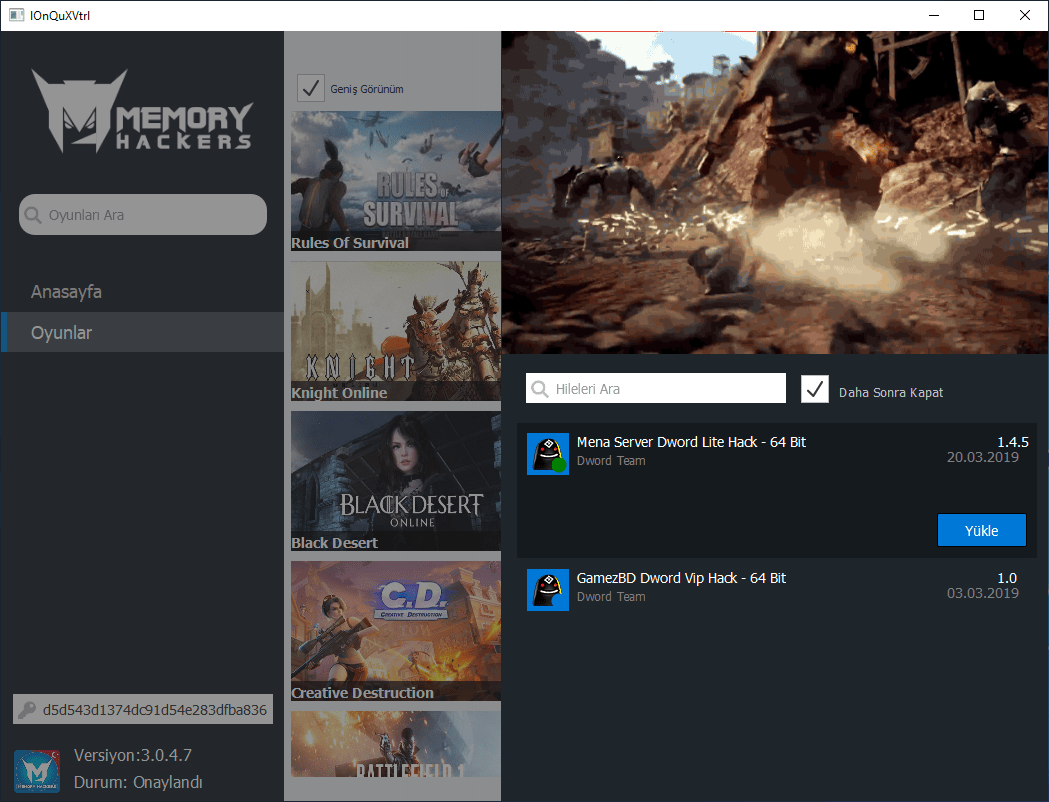Click the key icon beside license code
Image resolution: width=1049 pixels, height=802 pixels.
pos(27,710)
